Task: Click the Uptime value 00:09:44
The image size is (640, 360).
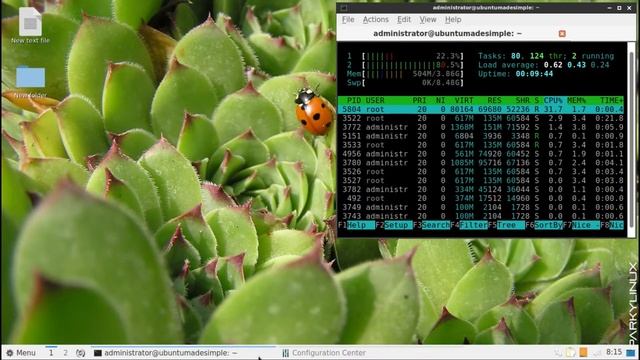Action: click(534, 74)
